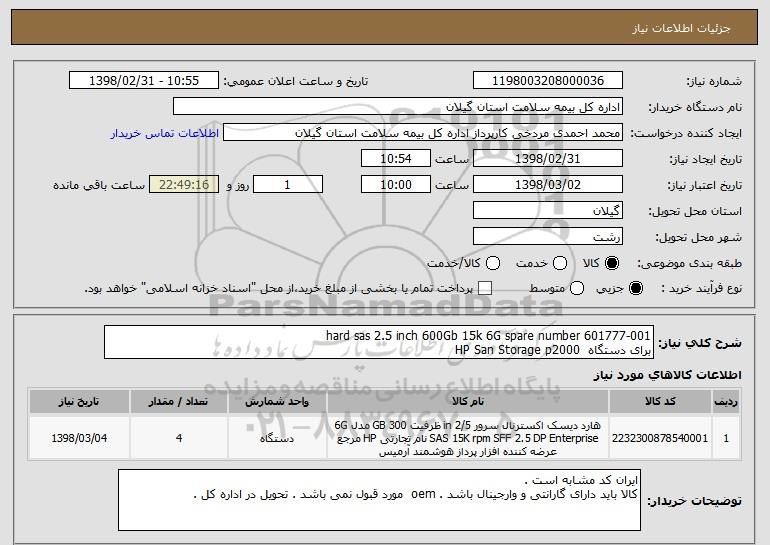The height and width of the screenshot is (545, 770).
Task: Click the delivery province field گیلان
Action: (x=548, y=211)
